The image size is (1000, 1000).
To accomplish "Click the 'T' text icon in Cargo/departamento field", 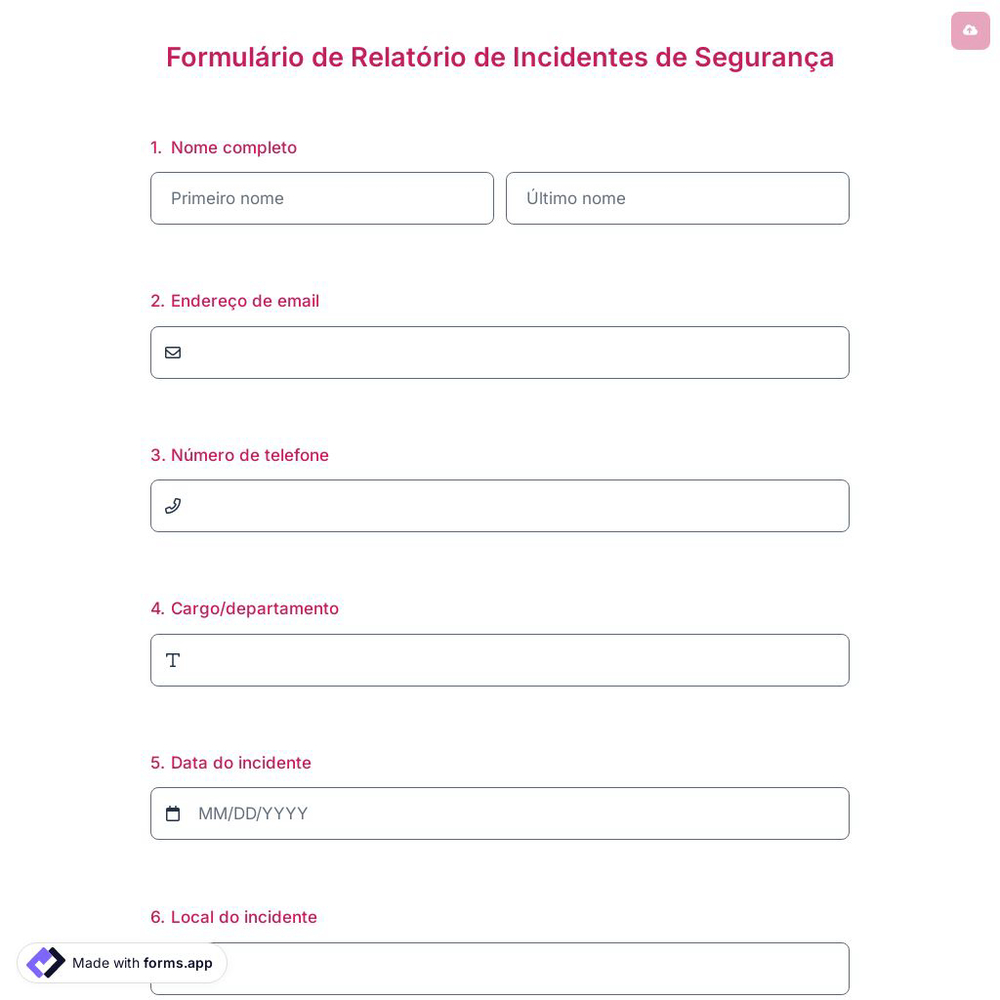I will click(x=173, y=660).
